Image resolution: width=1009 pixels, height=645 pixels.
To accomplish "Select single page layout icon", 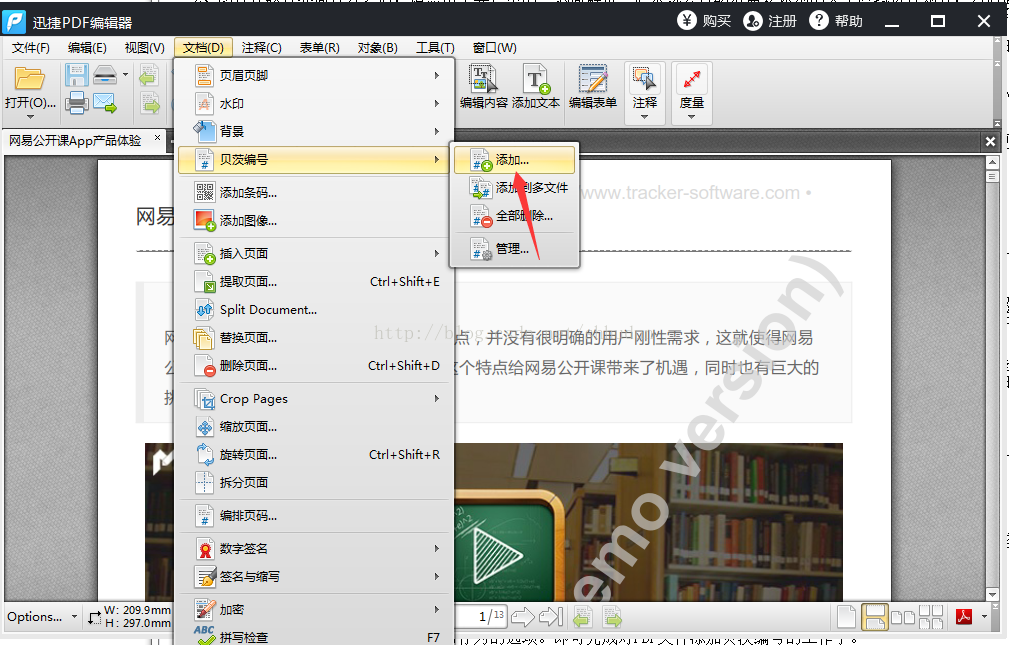I will [x=846, y=617].
